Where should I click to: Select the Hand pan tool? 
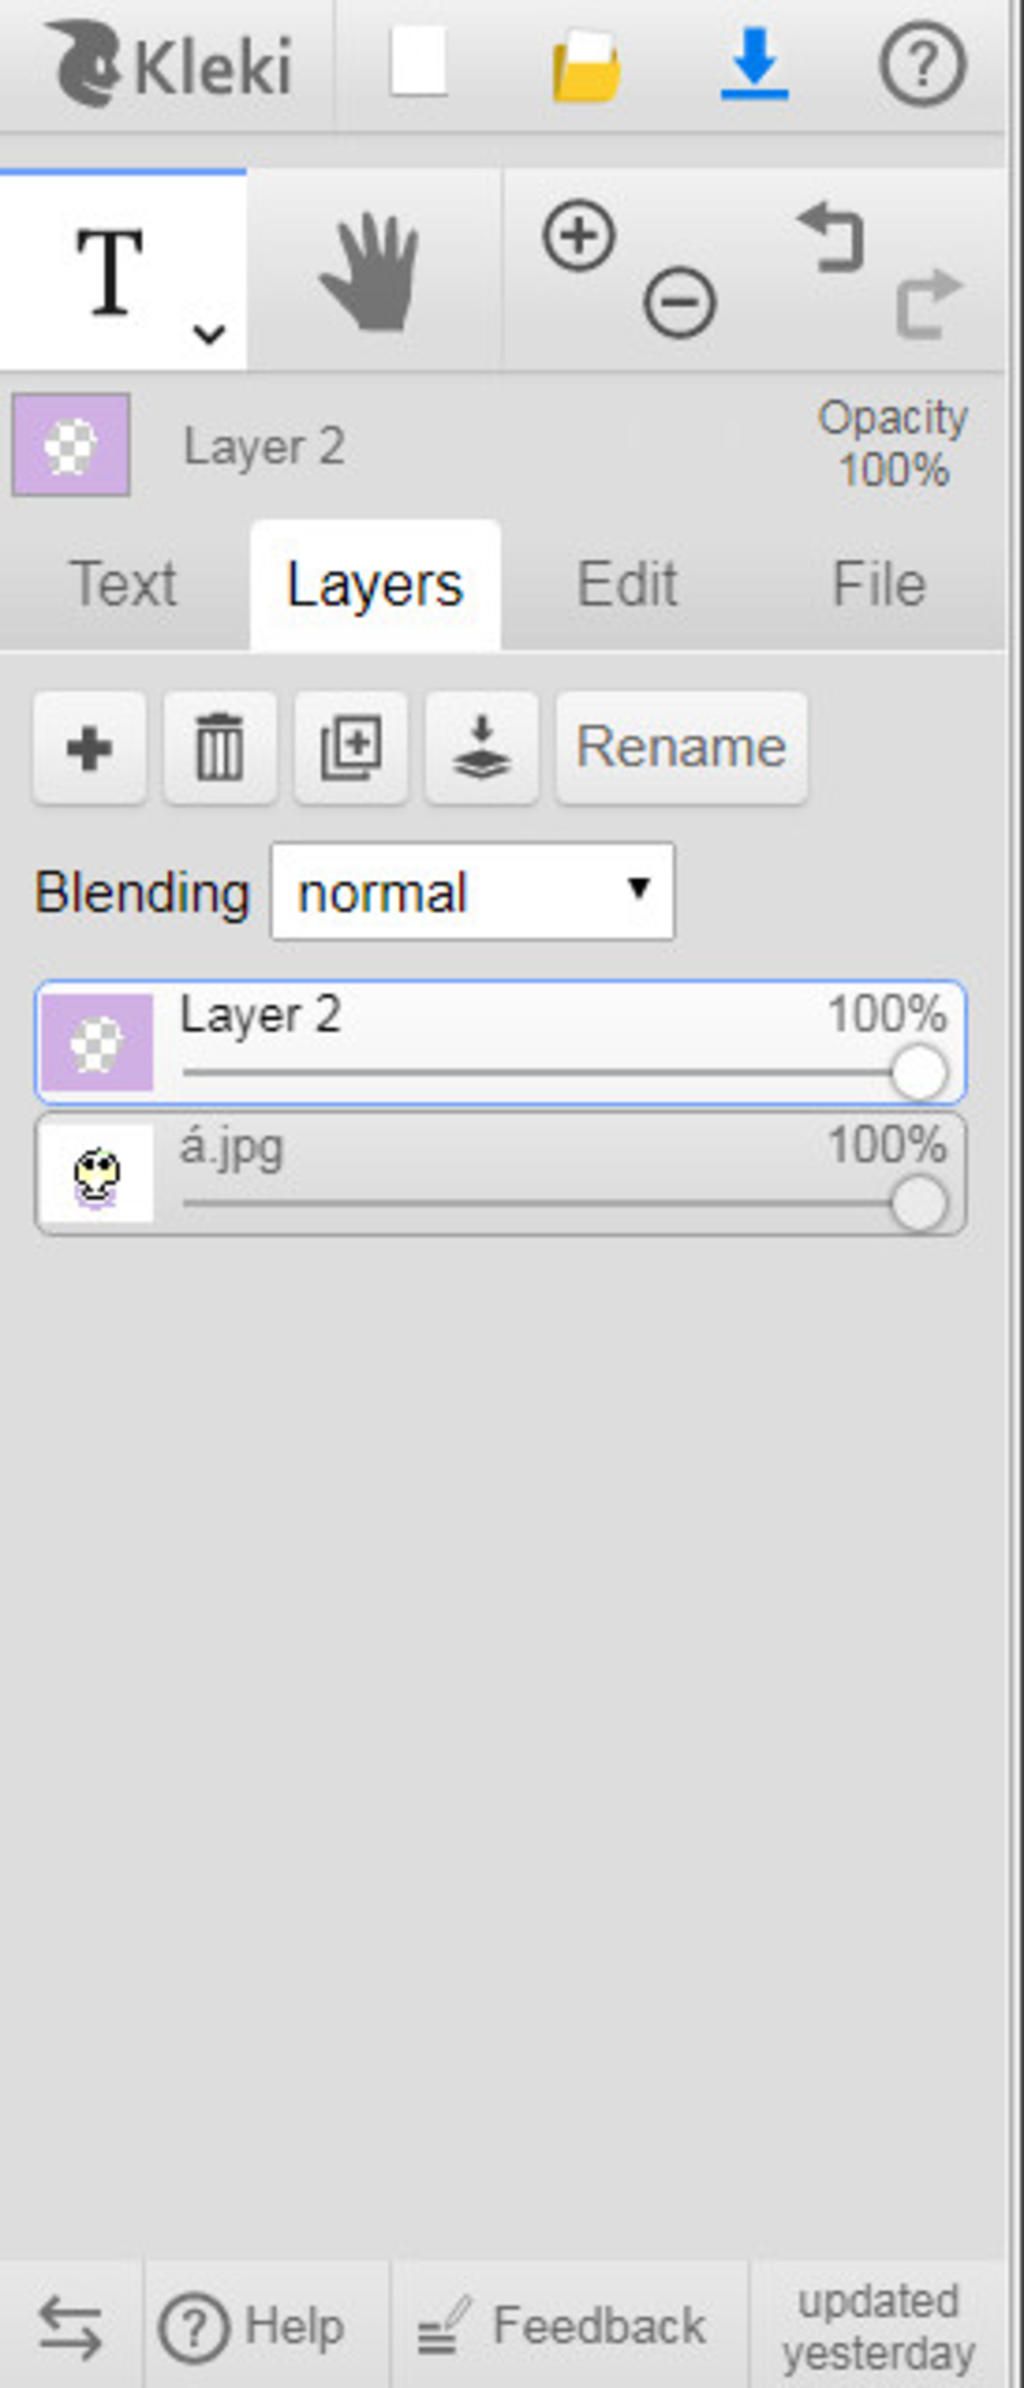[x=371, y=271]
